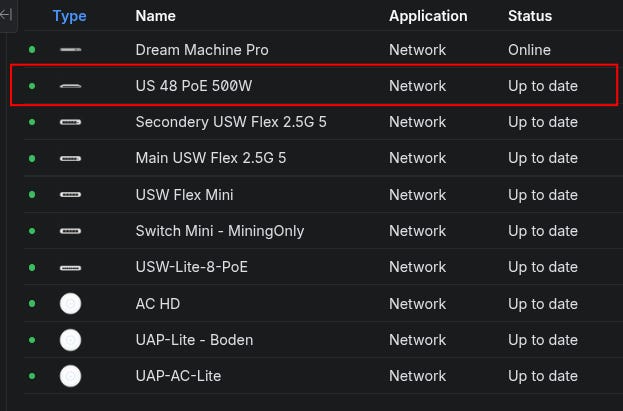The height and width of the screenshot is (411, 623).
Task: Click green status dot for Secondery USW Flex
Action: (32, 122)
